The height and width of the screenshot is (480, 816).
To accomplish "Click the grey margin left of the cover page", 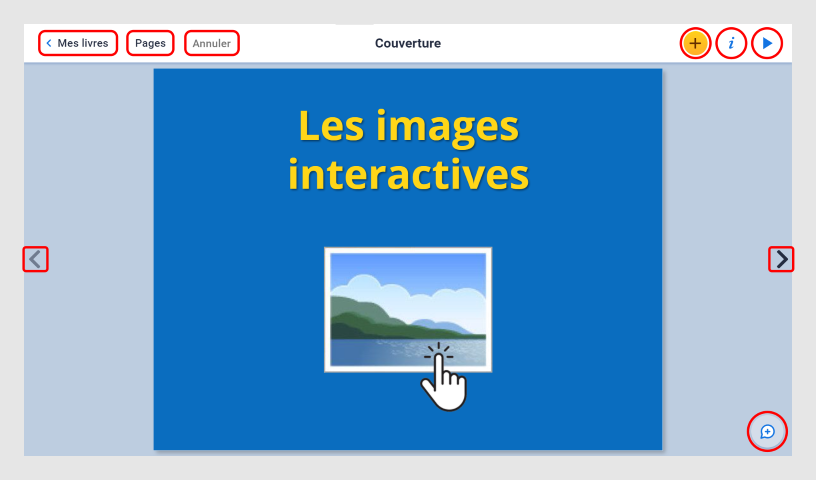I will 90,350.
